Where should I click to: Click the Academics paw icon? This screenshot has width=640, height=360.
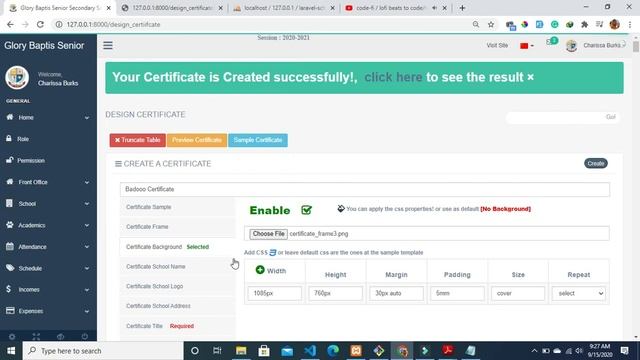10,224
